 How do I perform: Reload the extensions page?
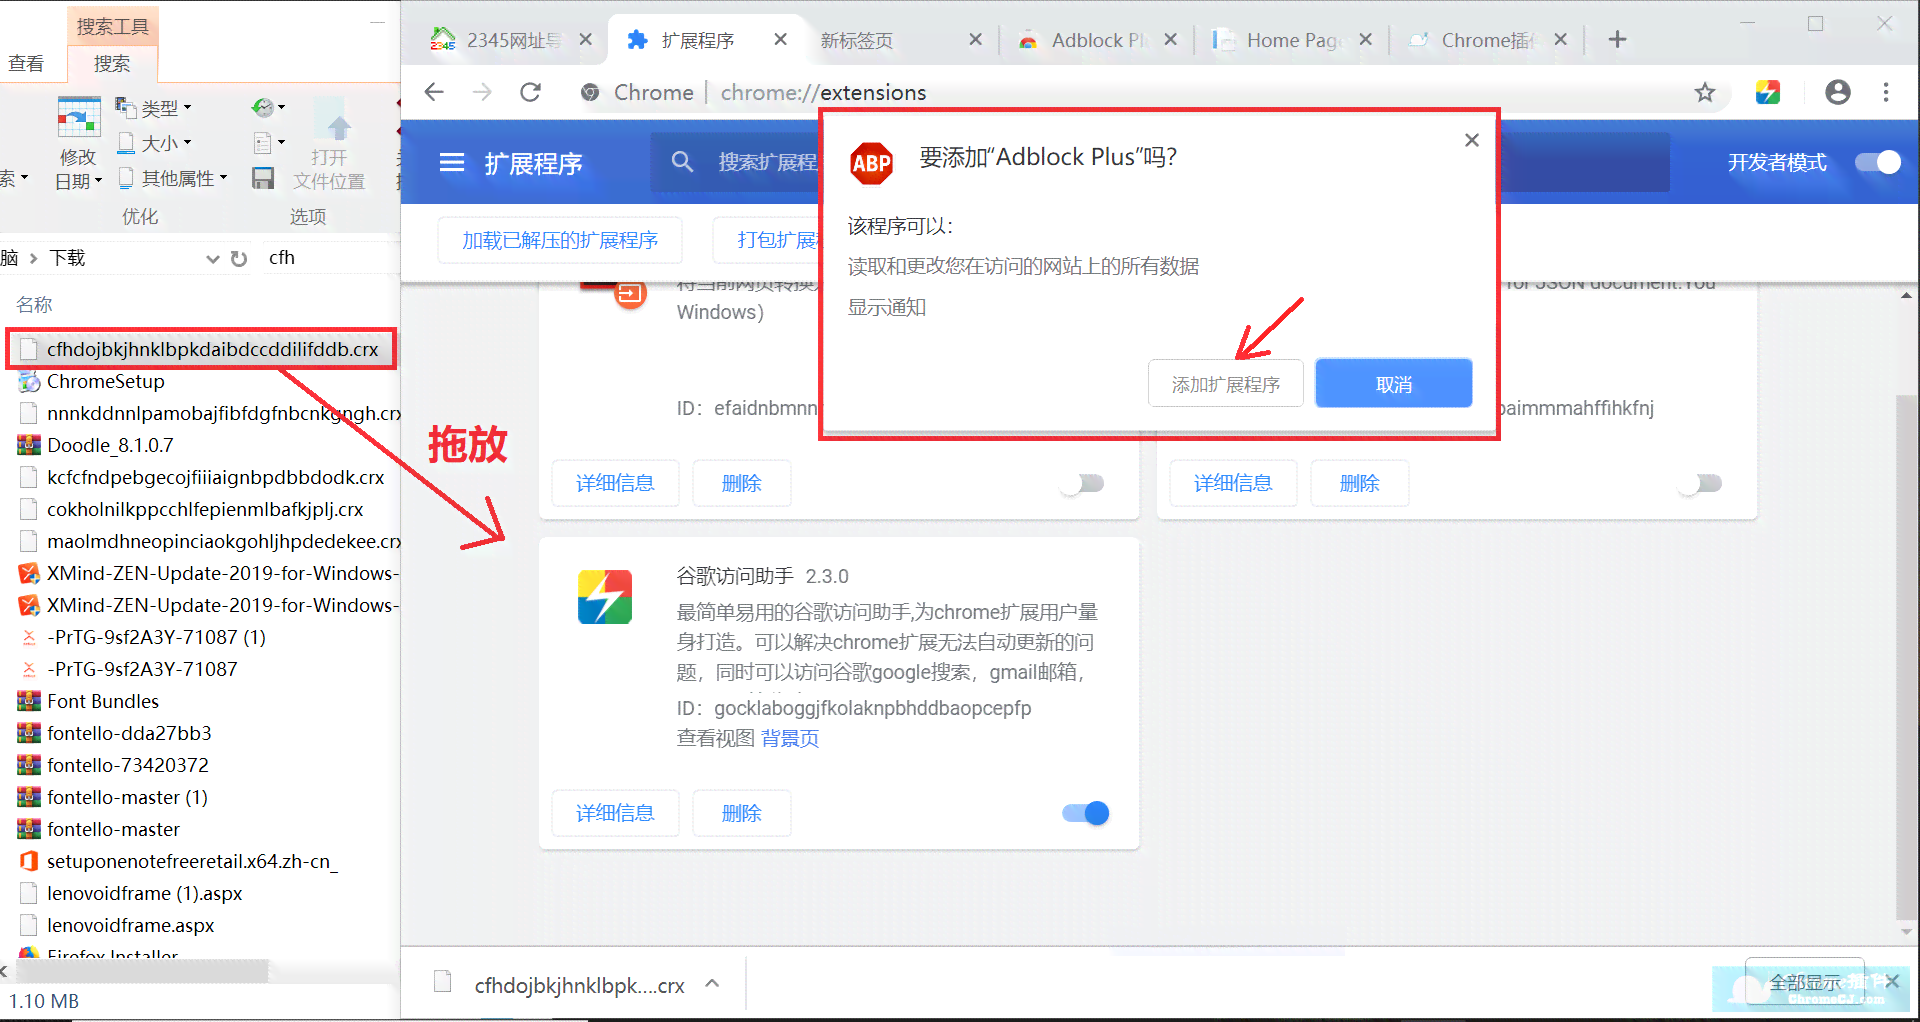530,92
